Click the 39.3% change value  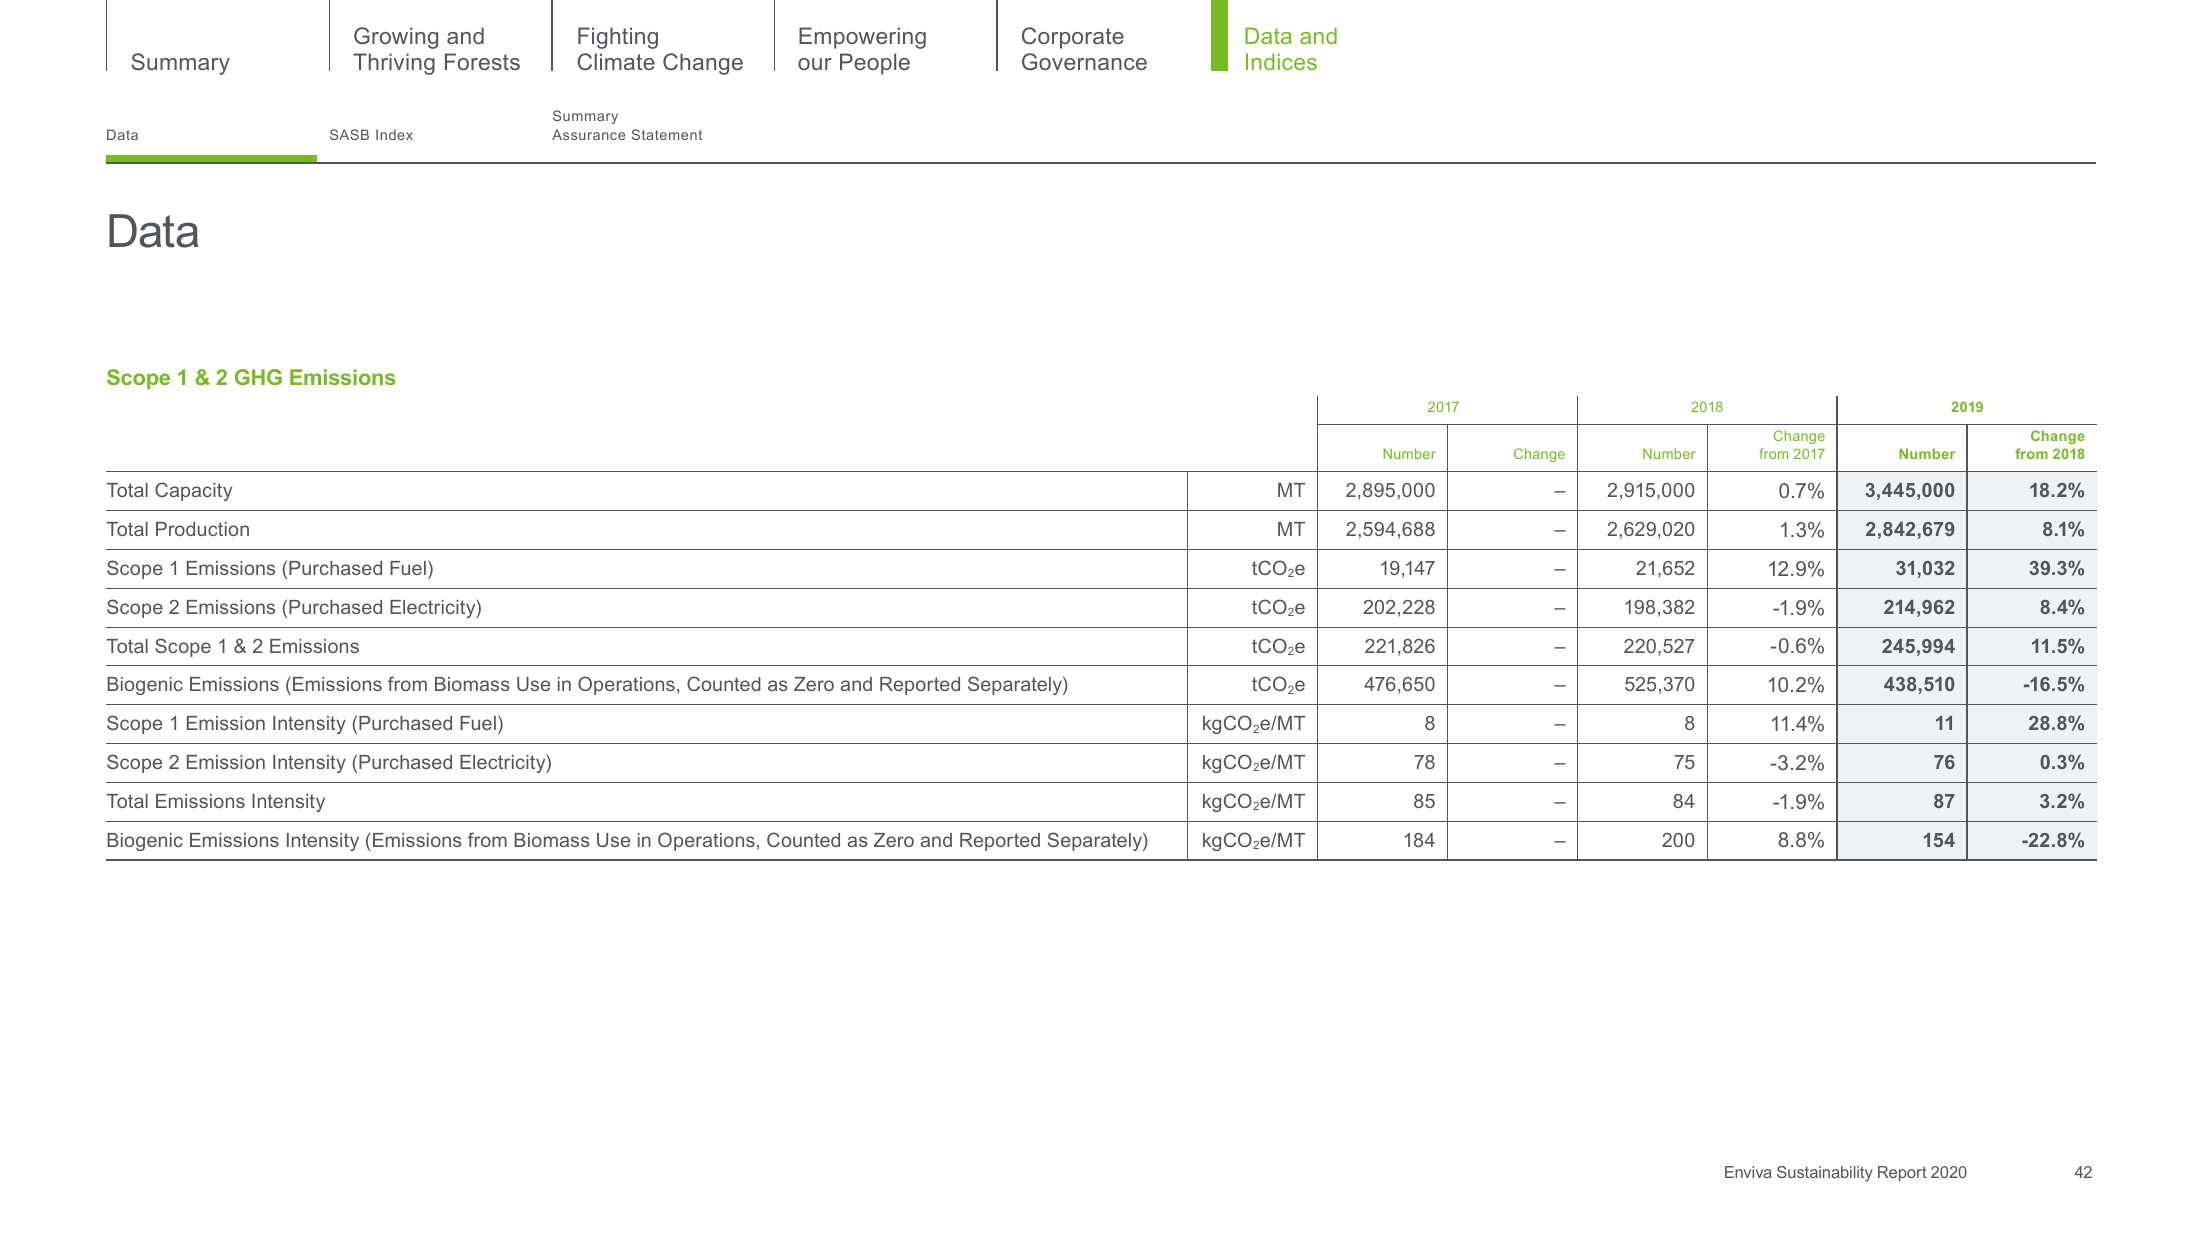tap(2056, 569)
